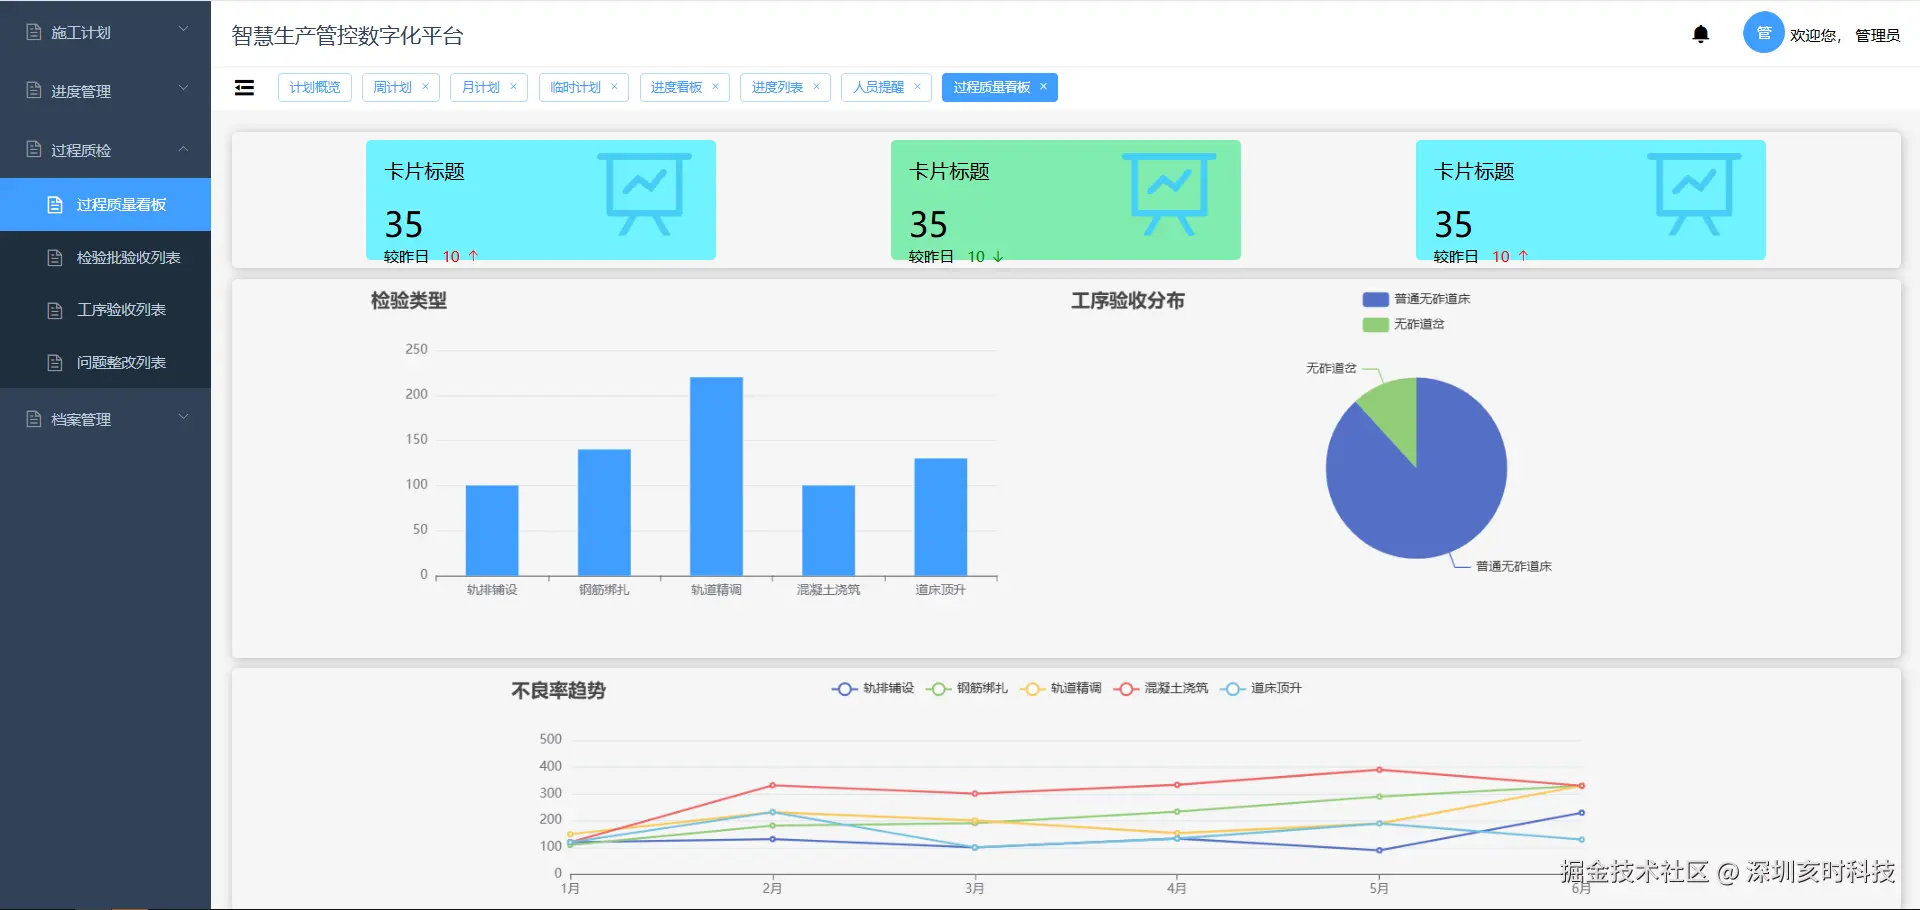This screenshot has width=1920, height=910.
Task: Click the 混凝土浇筑 bar in 检验类型 chart
Action: coord(828,531)
